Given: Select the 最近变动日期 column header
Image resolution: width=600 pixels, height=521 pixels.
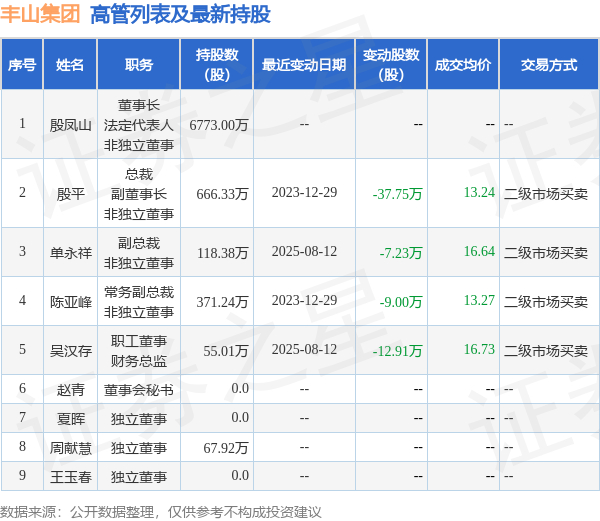Looking at the screenshot, I should point(304,65).
